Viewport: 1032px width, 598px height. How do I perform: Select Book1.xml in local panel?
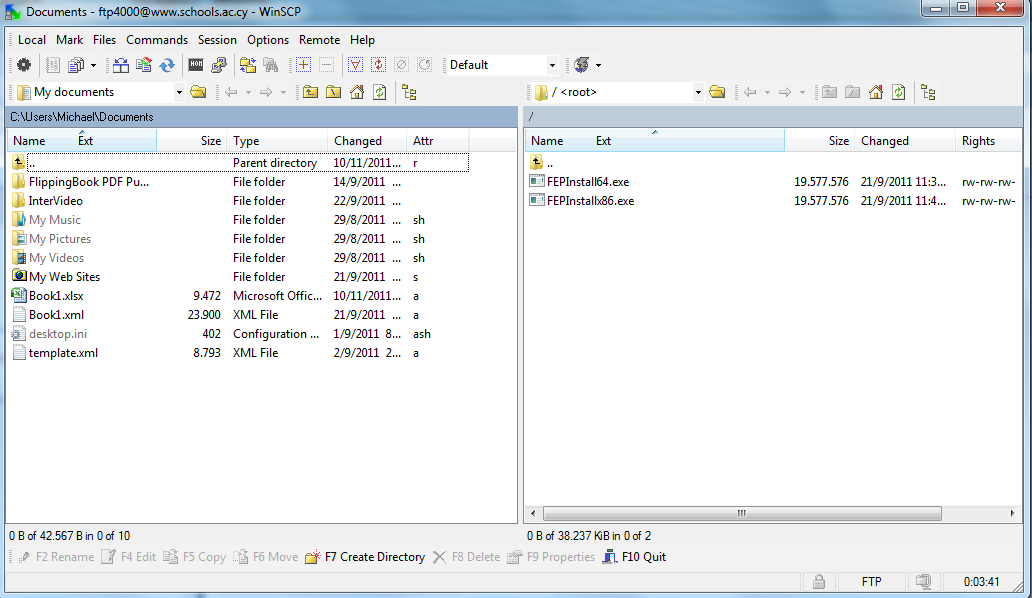(56, 315)
